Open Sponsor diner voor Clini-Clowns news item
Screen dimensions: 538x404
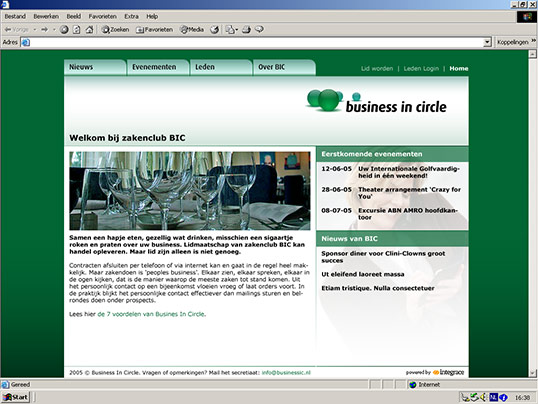pos(383,257)
